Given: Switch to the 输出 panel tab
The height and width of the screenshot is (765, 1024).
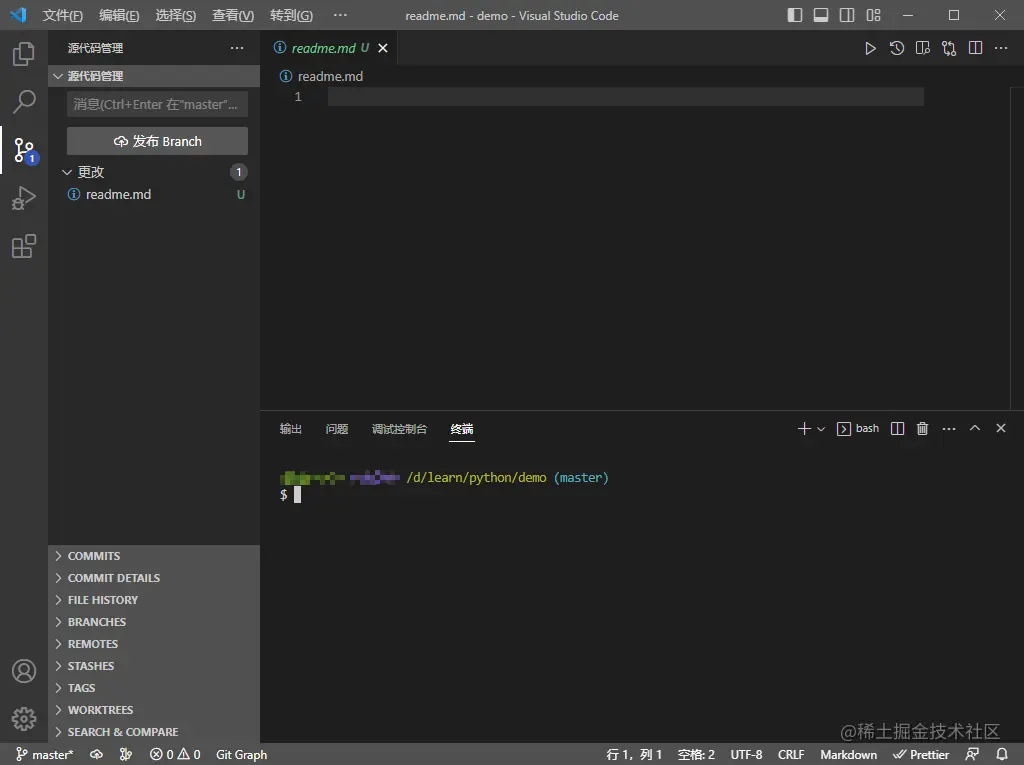Looking at the screenshot, I should pyautogui.click(x=291, y=429).
